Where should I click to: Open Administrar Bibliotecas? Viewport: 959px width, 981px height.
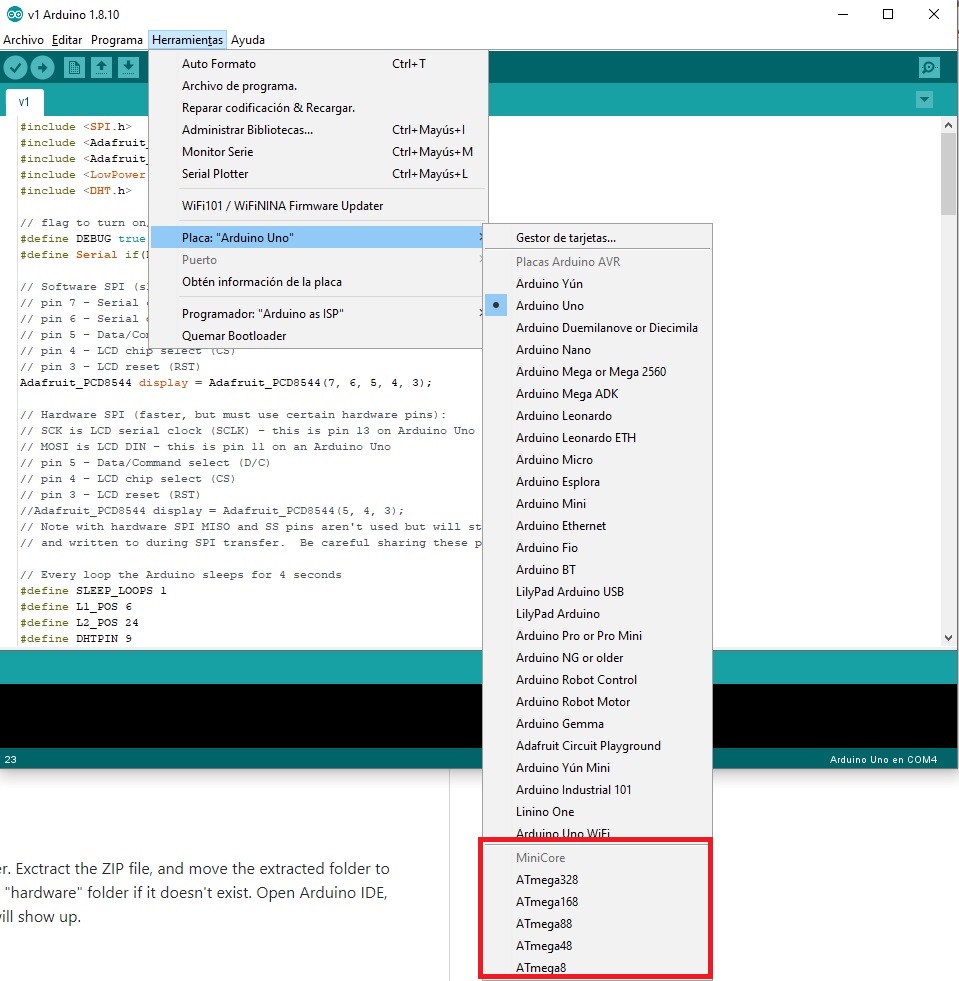[x=318, y=130]
